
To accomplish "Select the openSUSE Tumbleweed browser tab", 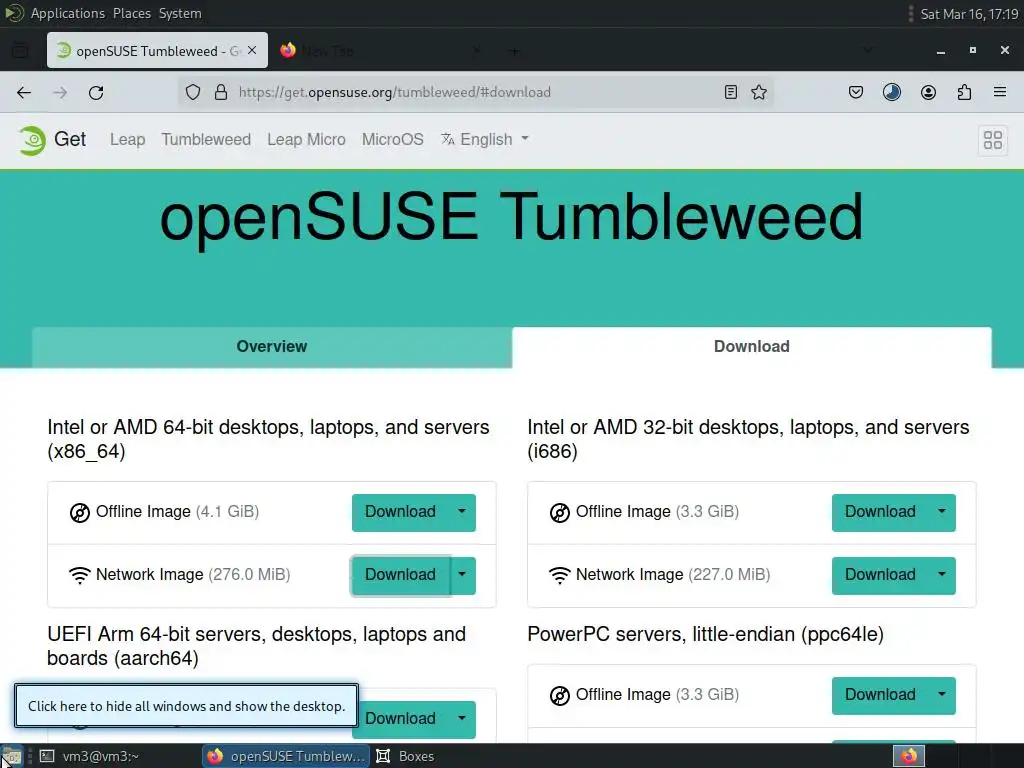I will pyautogui.click(x=157, y=50).
